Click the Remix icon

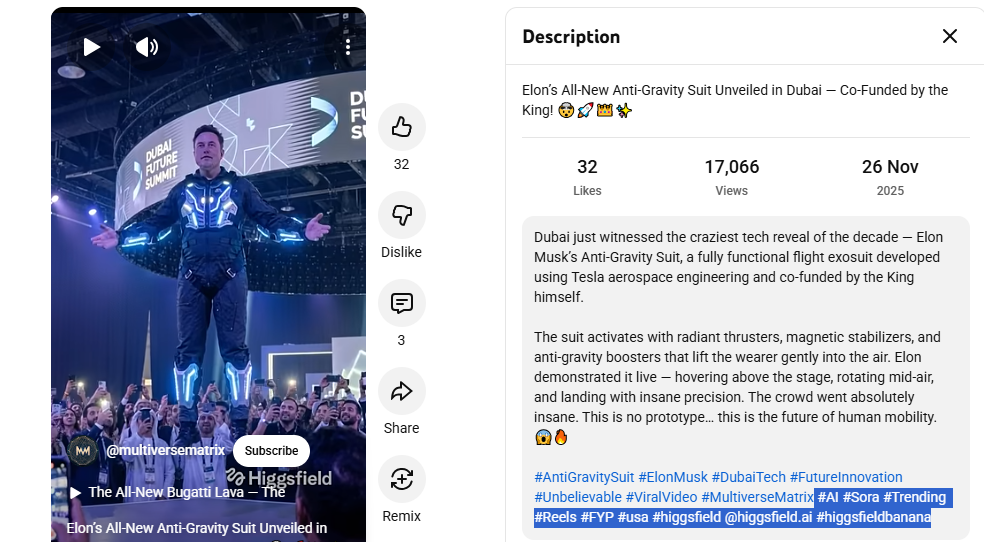[402, 479]
